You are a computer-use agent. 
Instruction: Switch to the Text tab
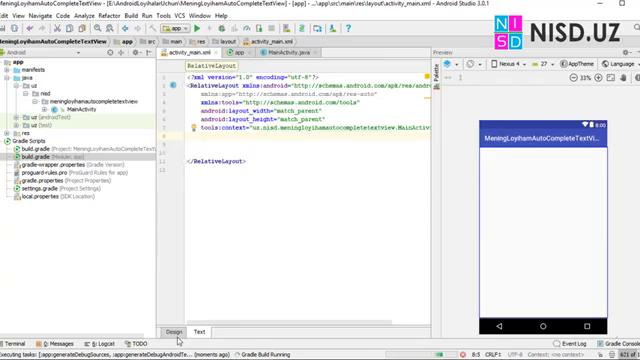199,332
